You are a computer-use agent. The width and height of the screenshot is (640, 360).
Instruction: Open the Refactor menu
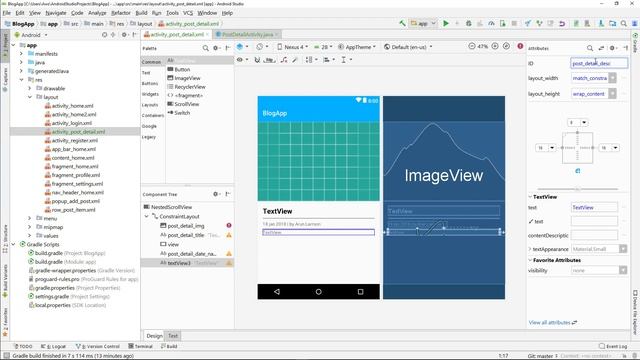121,13
